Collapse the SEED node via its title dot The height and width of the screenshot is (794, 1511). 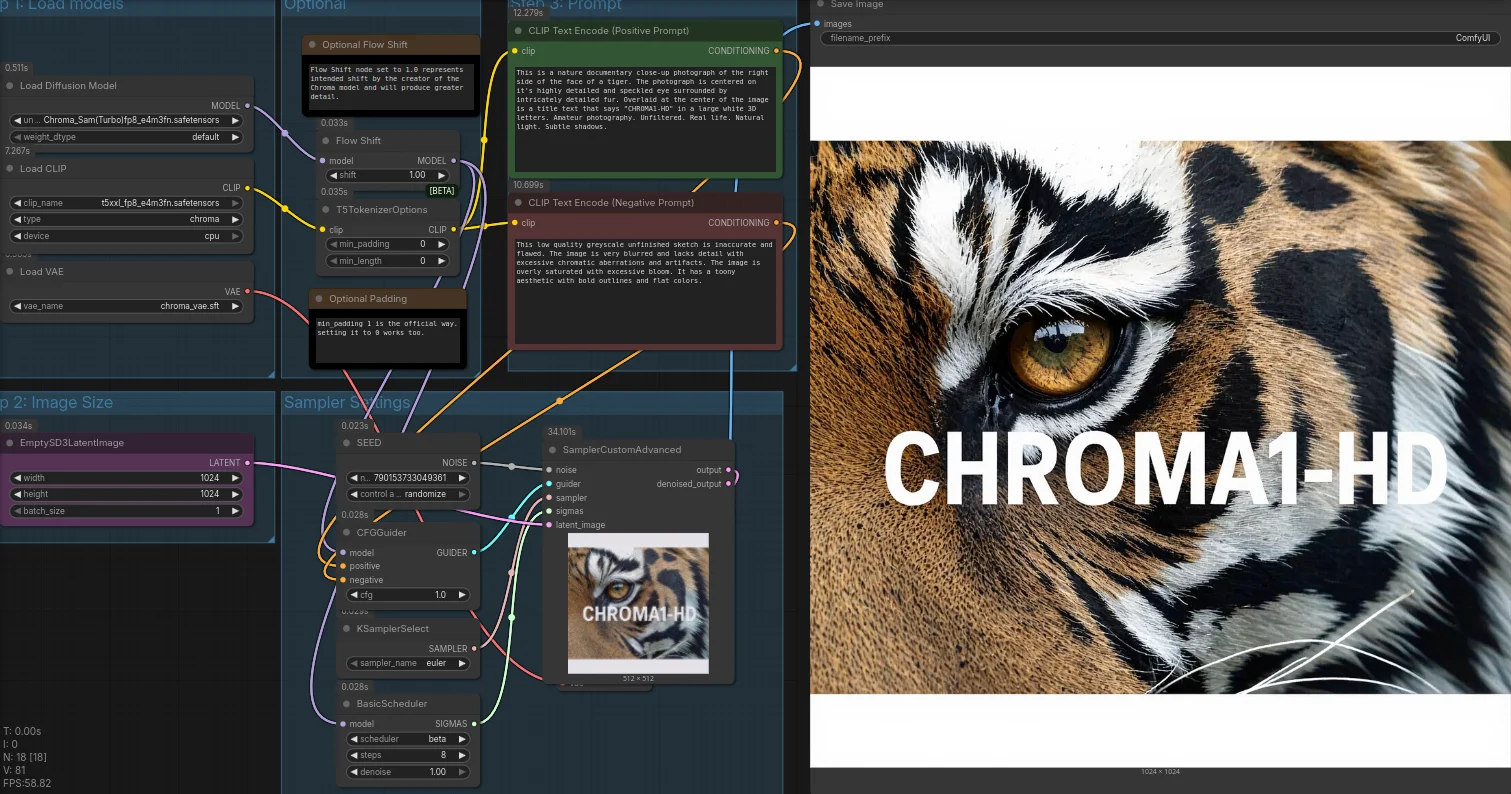click(x=347, y=443)
